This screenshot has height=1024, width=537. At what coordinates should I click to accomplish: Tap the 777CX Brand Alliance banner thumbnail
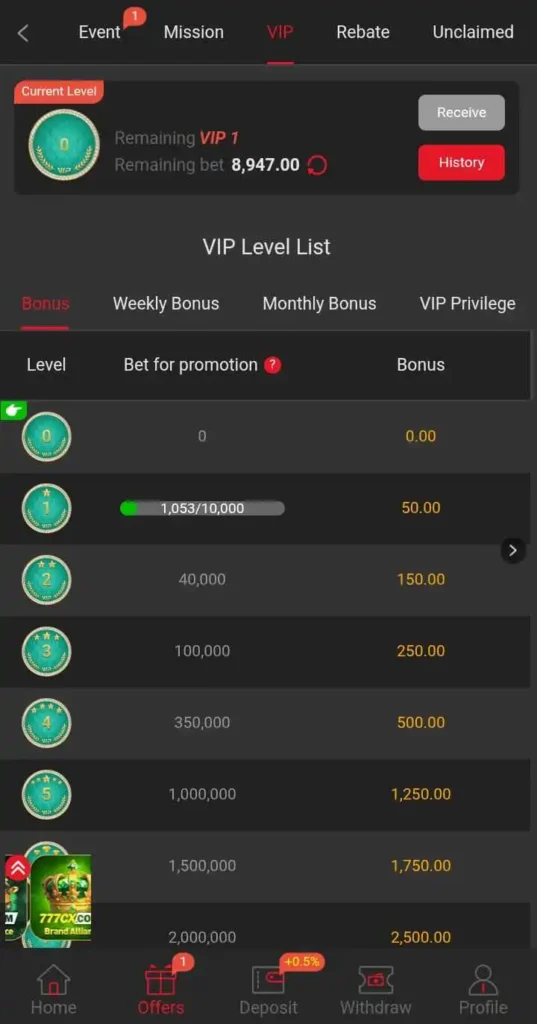60,897
